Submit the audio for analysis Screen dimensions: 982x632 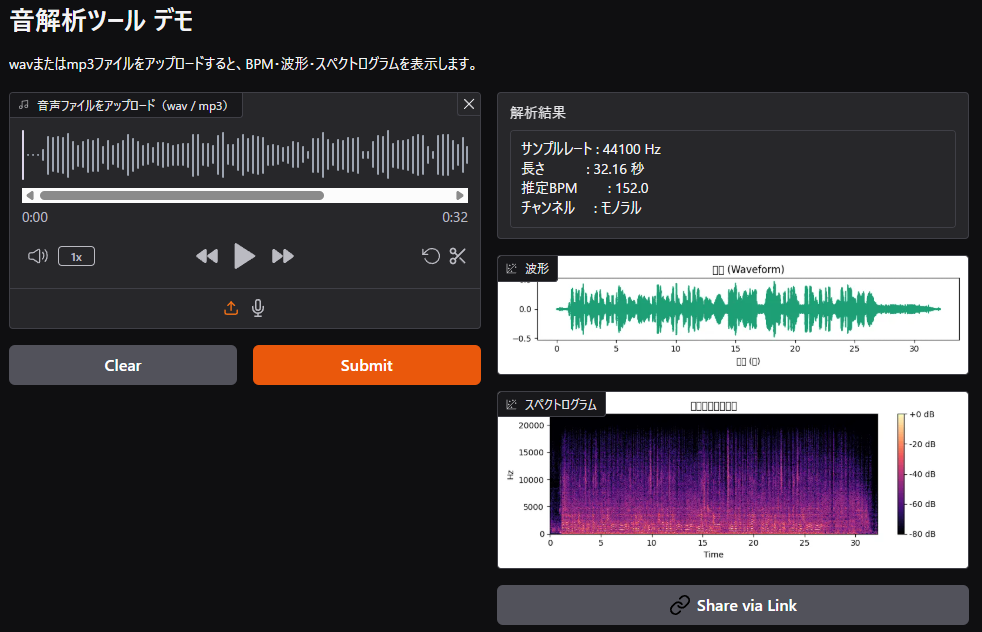coord(366,365)
